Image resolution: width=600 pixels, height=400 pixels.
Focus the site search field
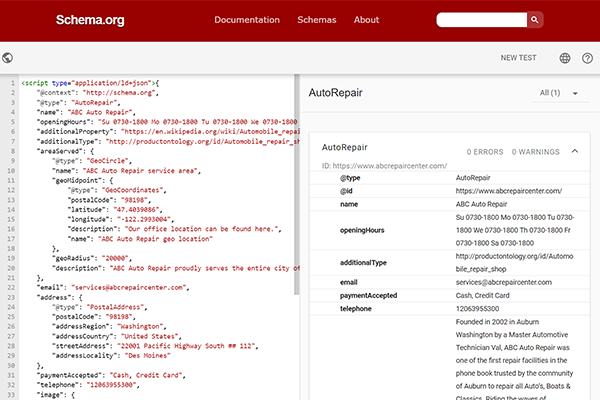click(481, 20)
